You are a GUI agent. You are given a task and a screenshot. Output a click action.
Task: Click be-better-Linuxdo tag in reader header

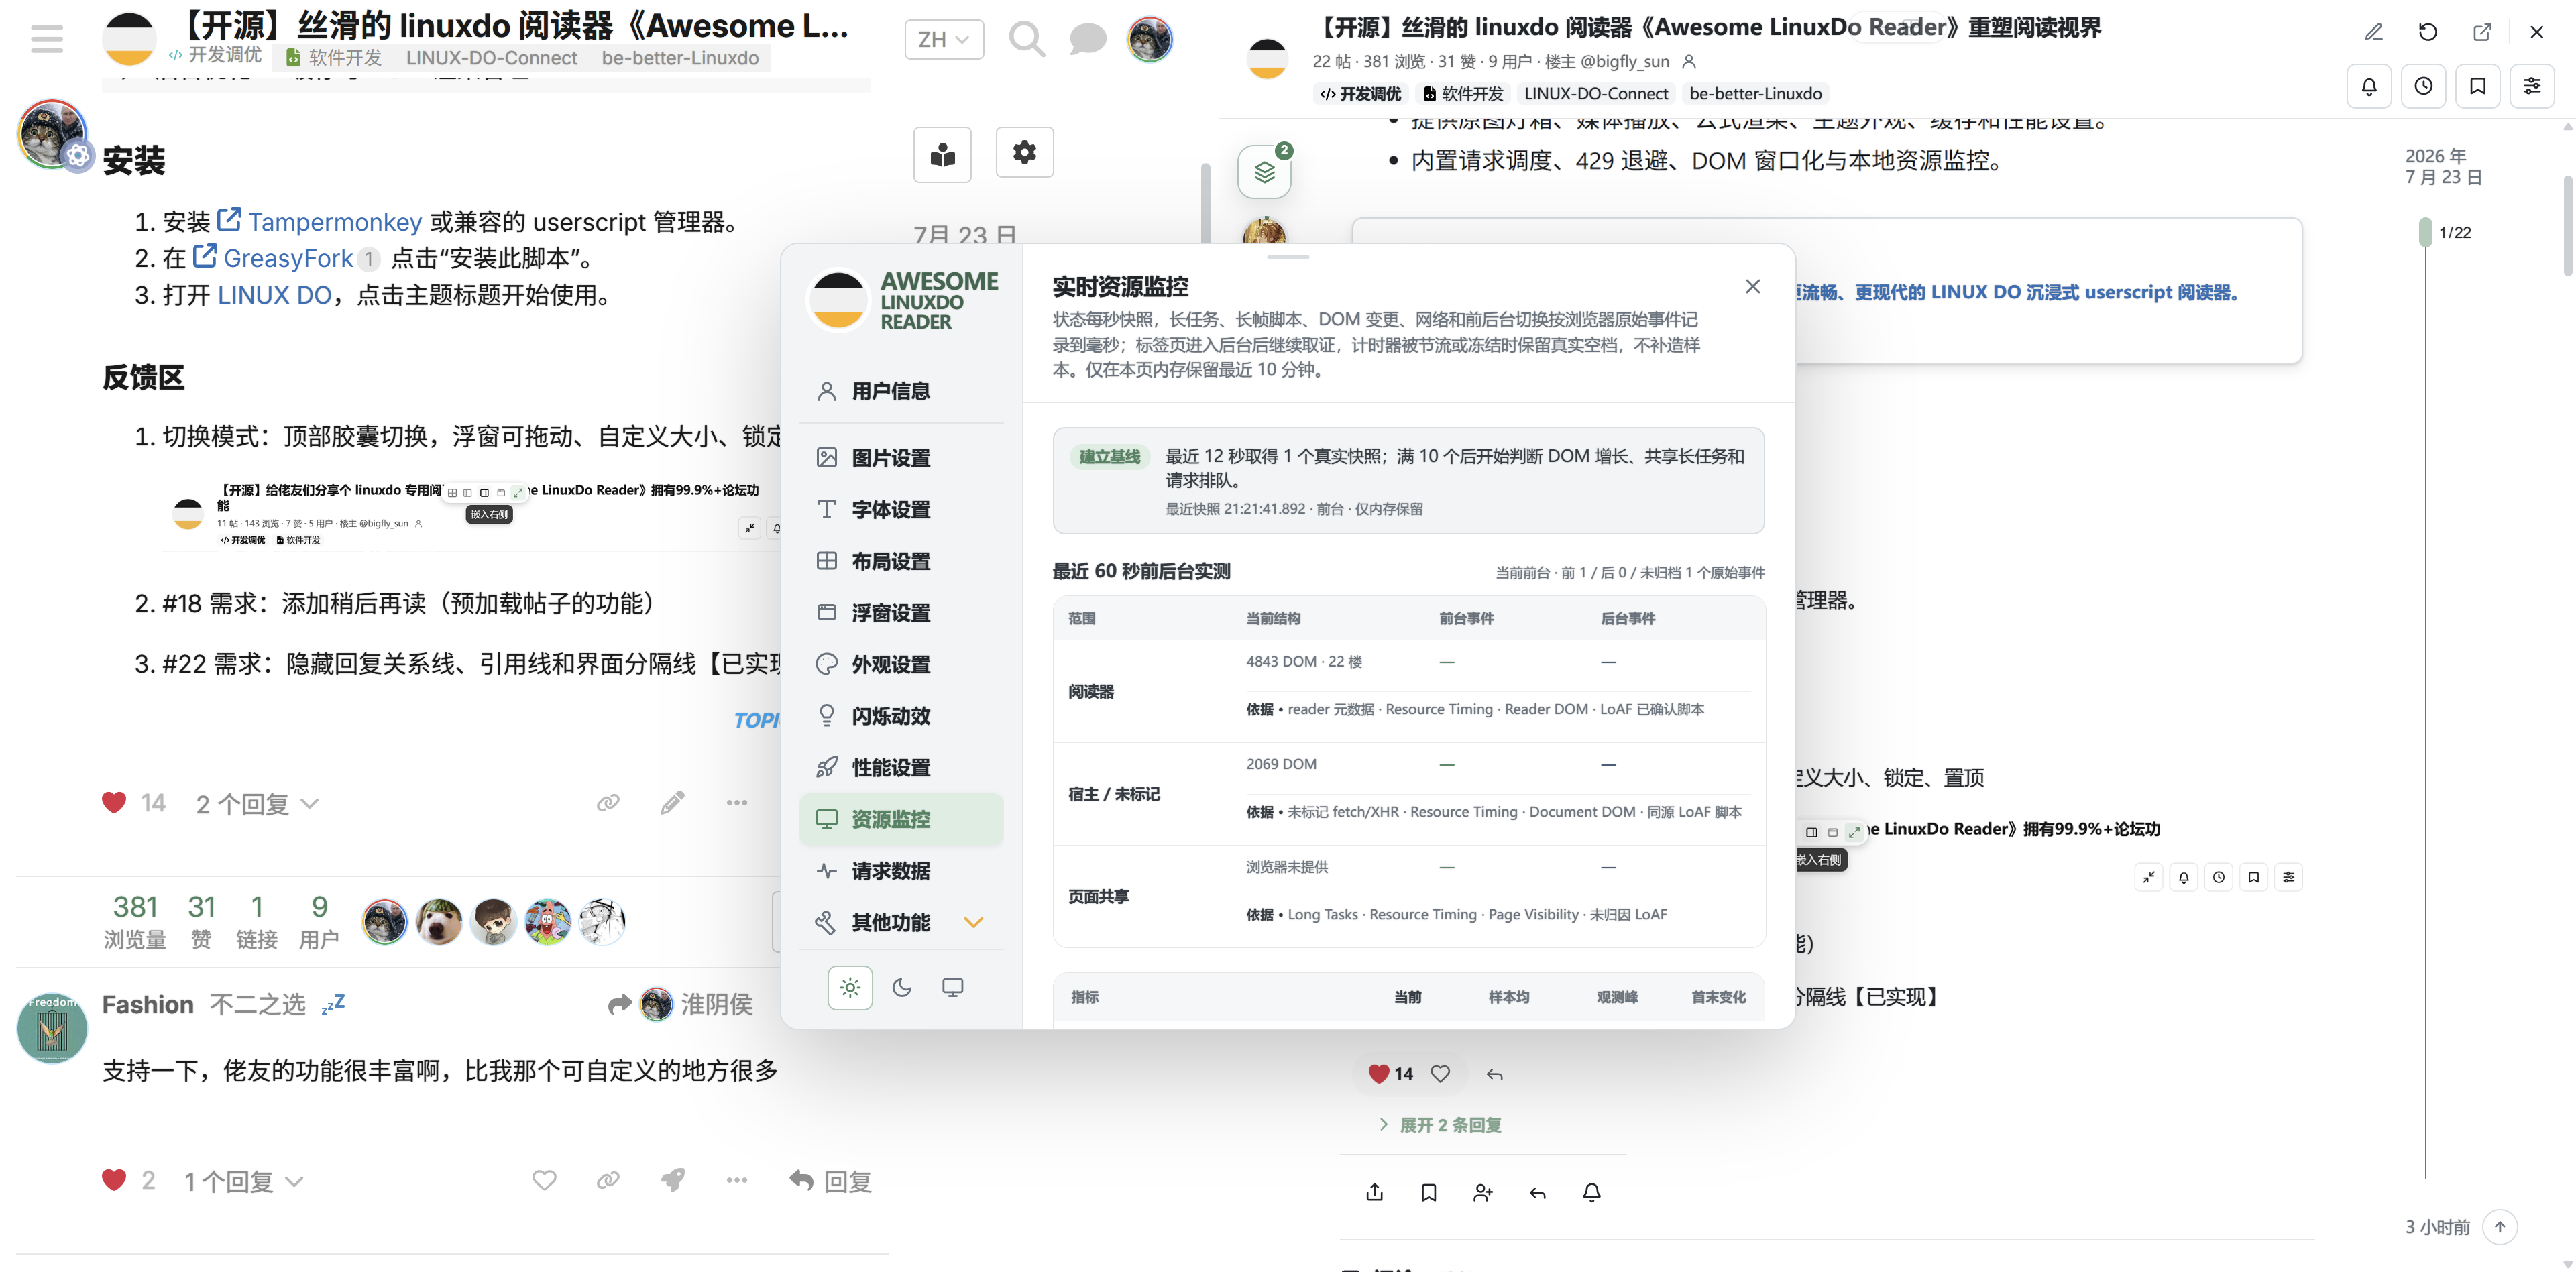(1755, 93)
